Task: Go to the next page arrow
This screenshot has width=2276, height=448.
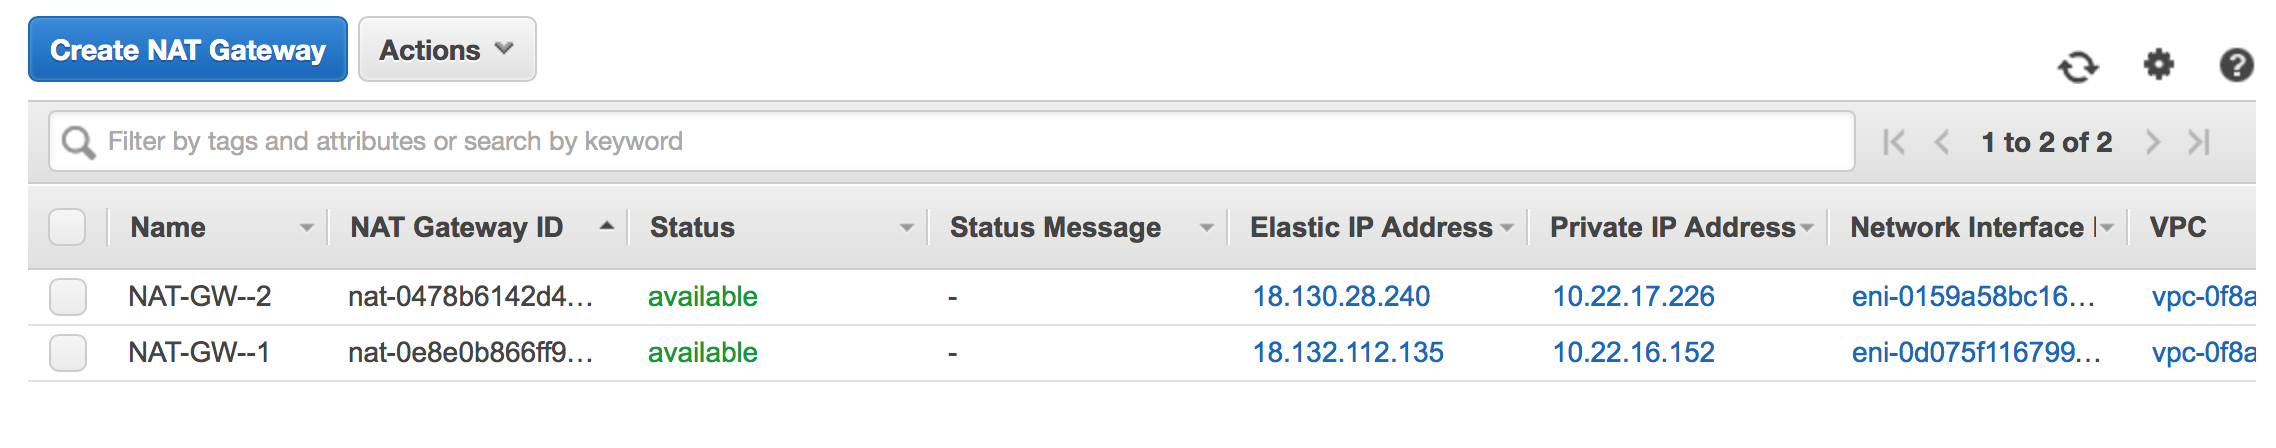Action: pos(2153,142)
